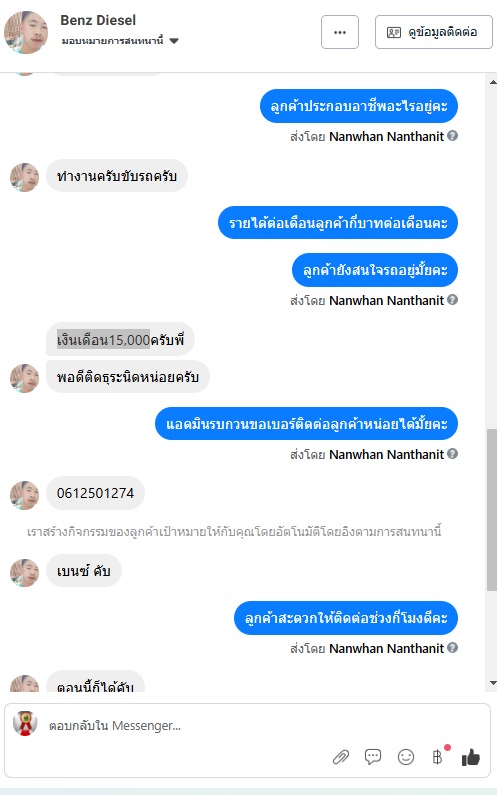This screenshot has height=795, width=497.
Task: Click help icon beside first Nanwhan Nanthanit label
Action: (453, 135)
